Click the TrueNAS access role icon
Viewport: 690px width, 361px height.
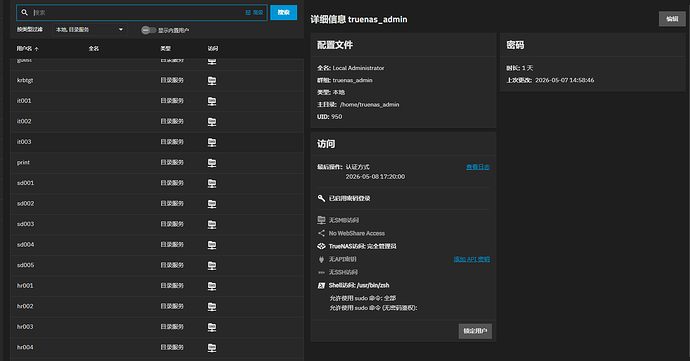(x=321, y=246)
